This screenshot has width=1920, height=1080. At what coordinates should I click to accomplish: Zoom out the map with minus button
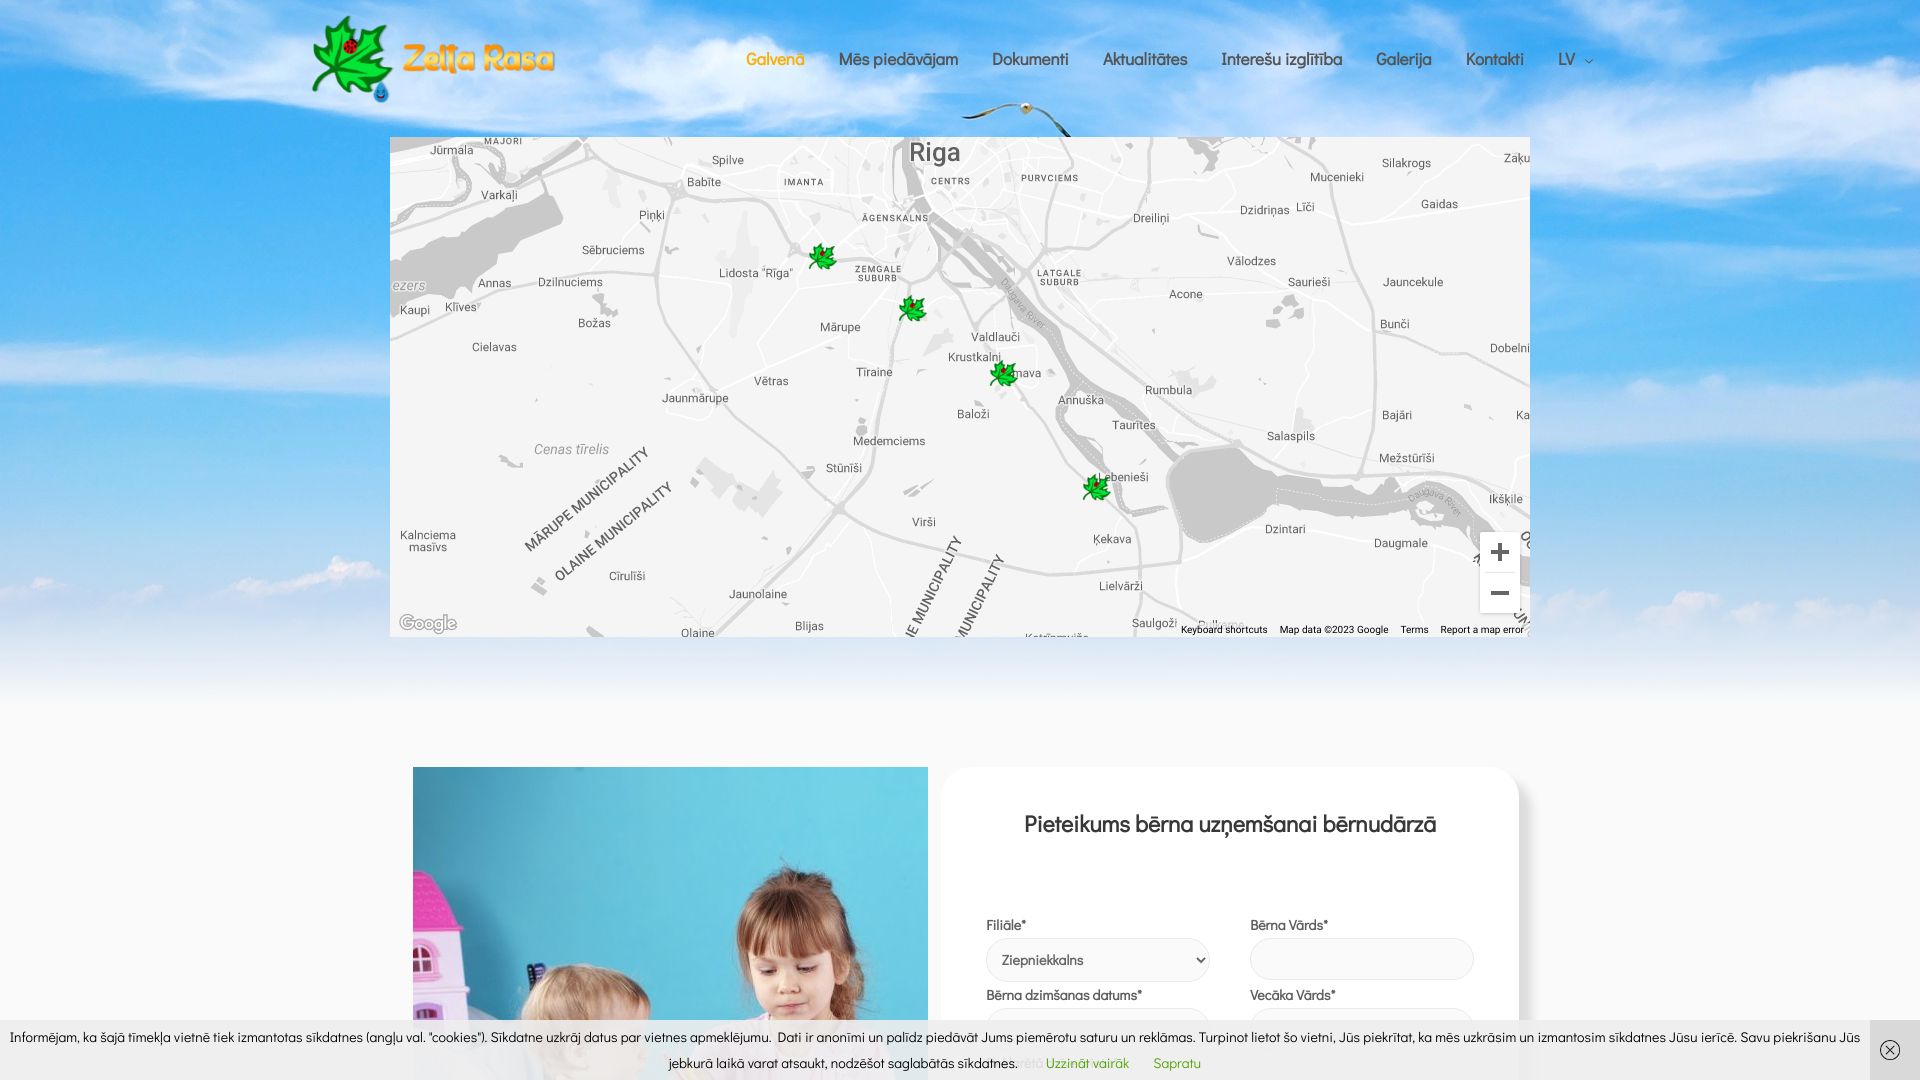(x=1499, y=593)
